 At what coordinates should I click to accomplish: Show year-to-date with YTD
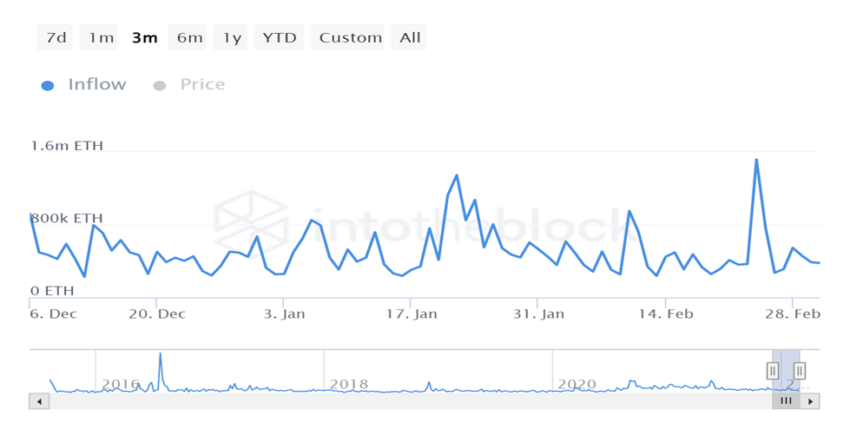tap(279, 37)
